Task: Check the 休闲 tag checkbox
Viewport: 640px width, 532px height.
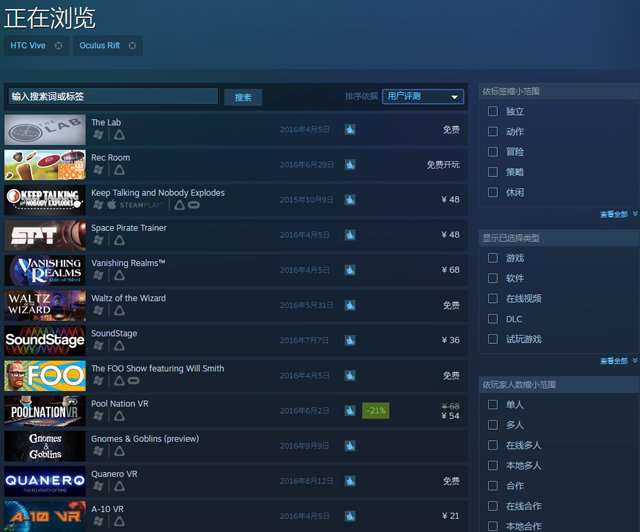Action: click(493, 192)
